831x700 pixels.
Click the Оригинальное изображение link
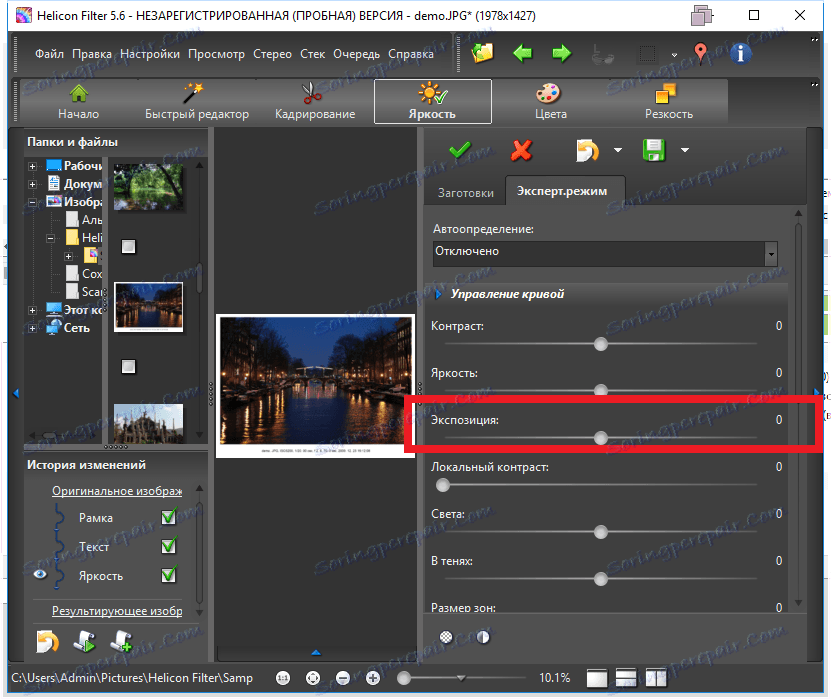point(117,491)
